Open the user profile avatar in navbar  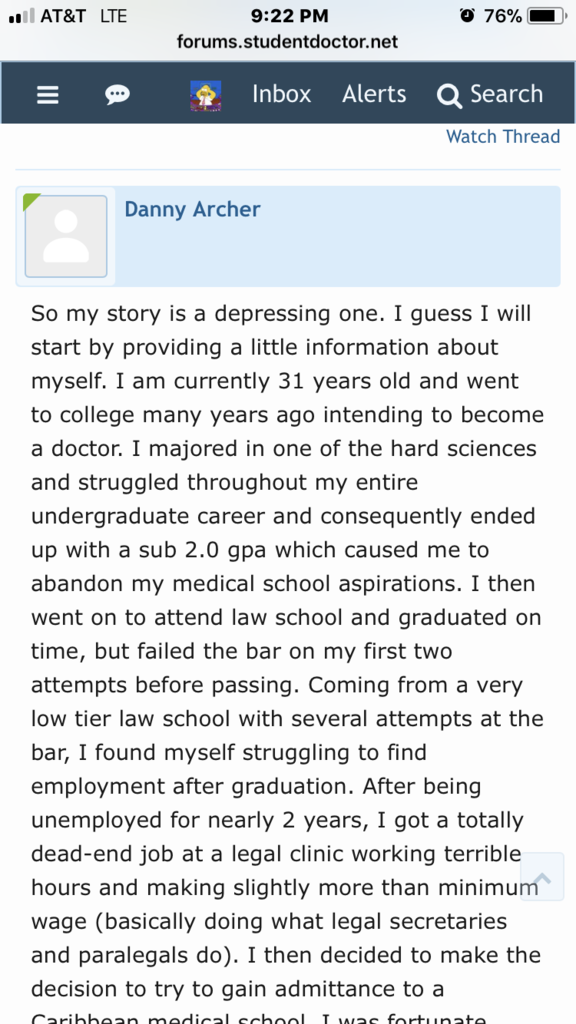click(206, 96)
